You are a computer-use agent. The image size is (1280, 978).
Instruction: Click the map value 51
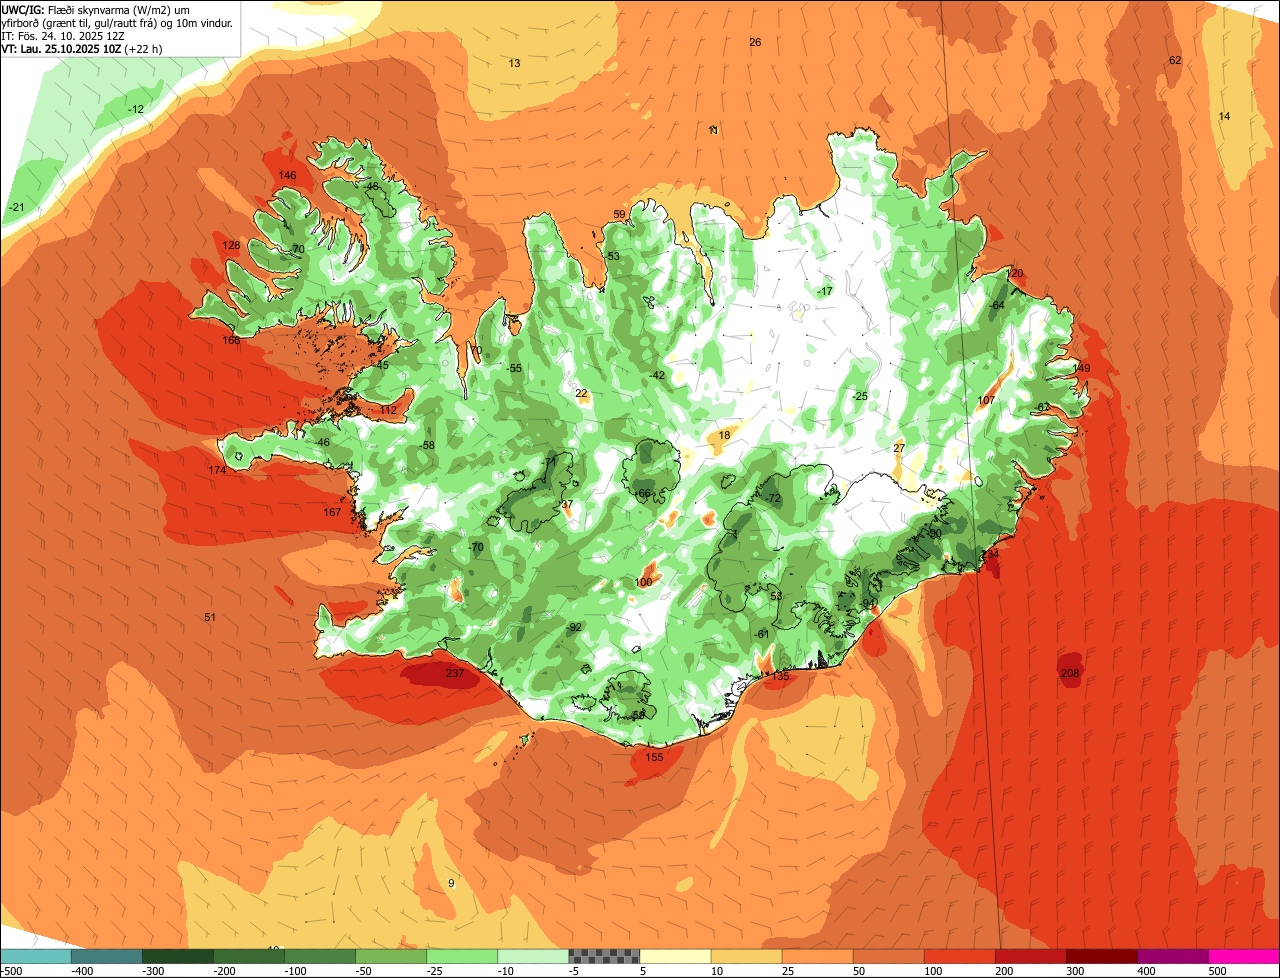coord(210,617)
